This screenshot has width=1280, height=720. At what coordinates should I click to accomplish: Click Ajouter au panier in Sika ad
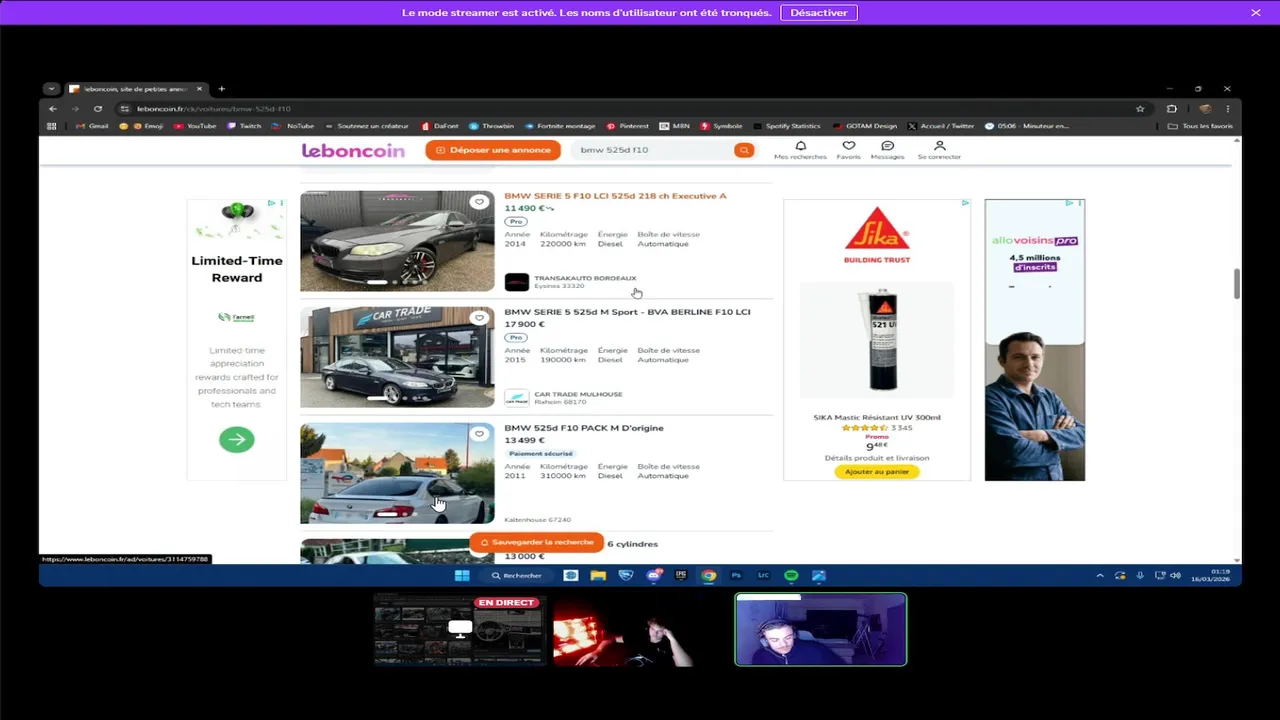coord(876,471)
